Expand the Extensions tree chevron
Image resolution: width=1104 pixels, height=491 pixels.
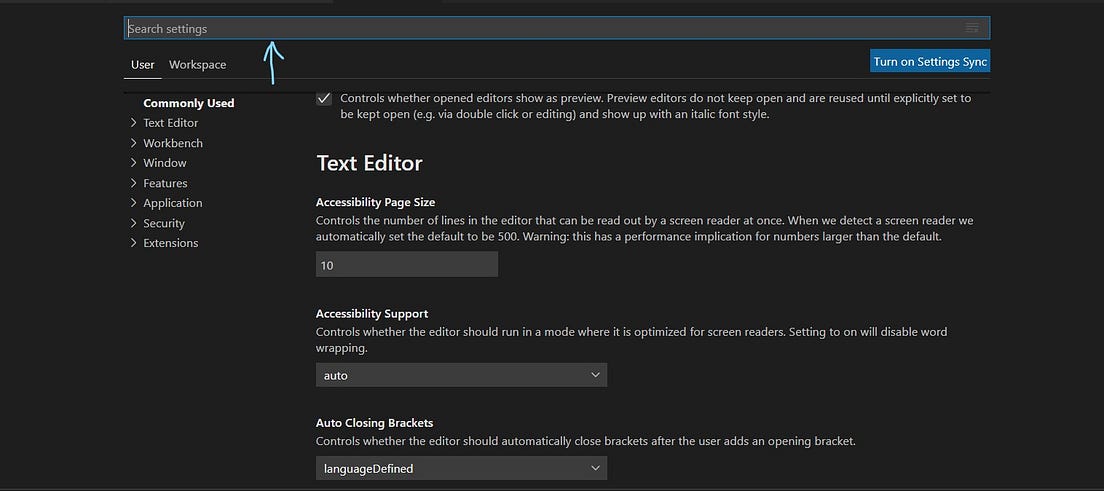click(134, 243)
